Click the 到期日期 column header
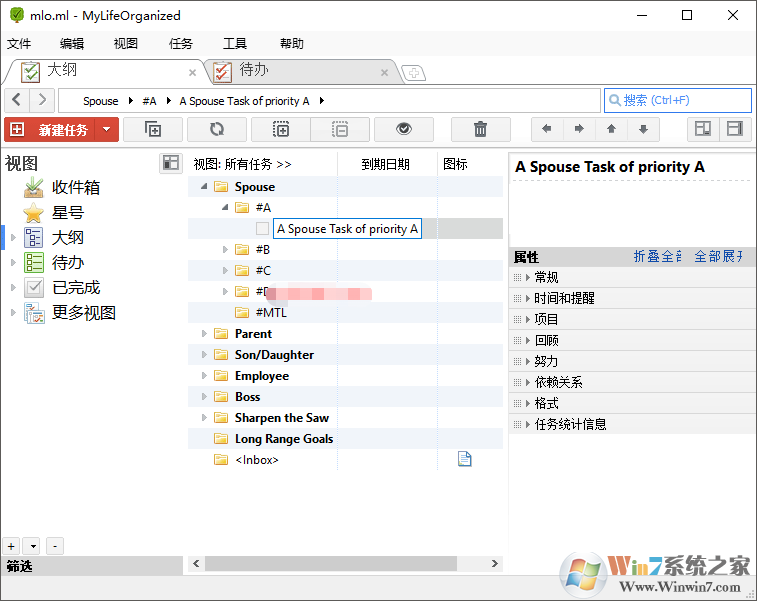The height and width of the screenshot is (601, 757). (385, 165)
